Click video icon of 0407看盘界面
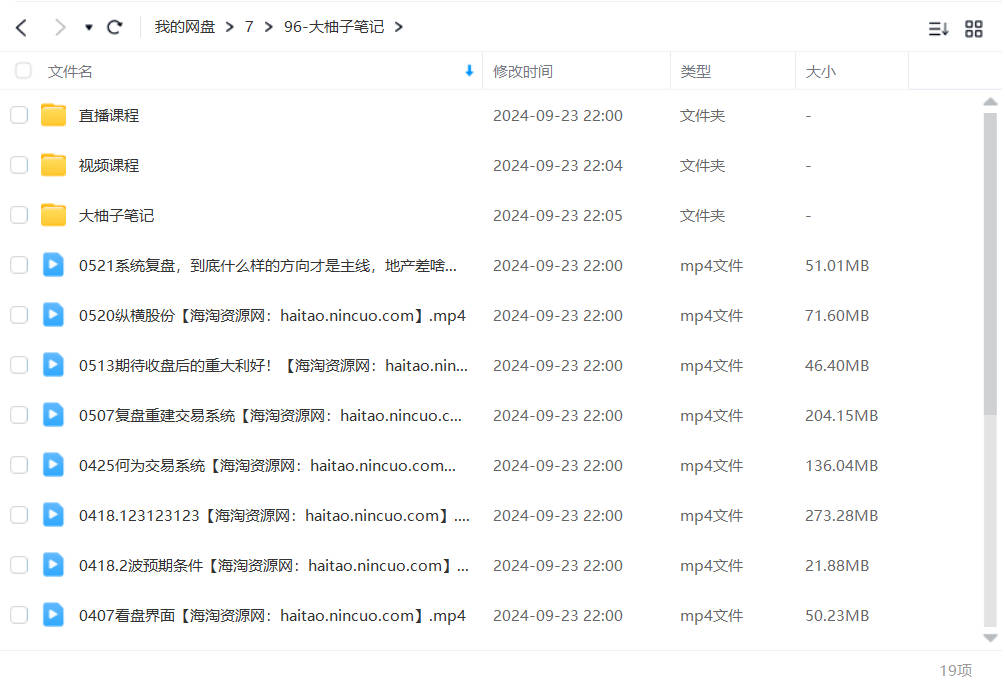This screenshot has width=1005, height=683. [x=53, y=614]
